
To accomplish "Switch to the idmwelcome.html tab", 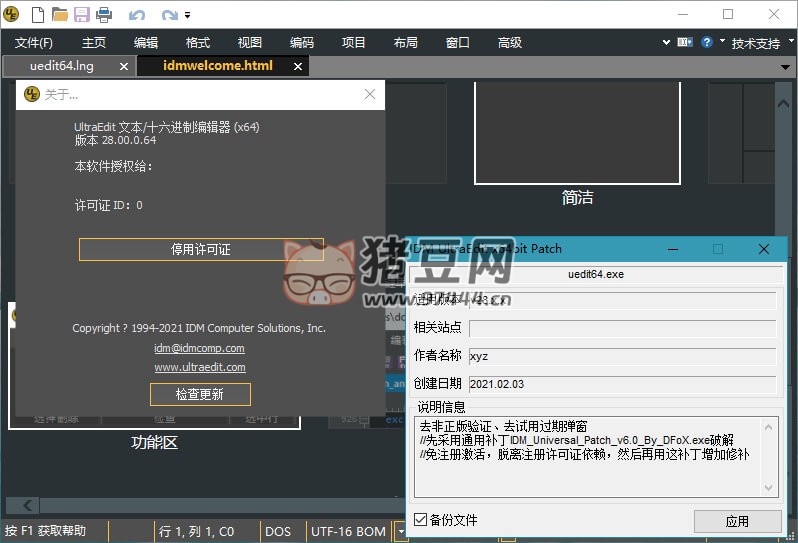I will pyautogui.click(x=216, y=66).
